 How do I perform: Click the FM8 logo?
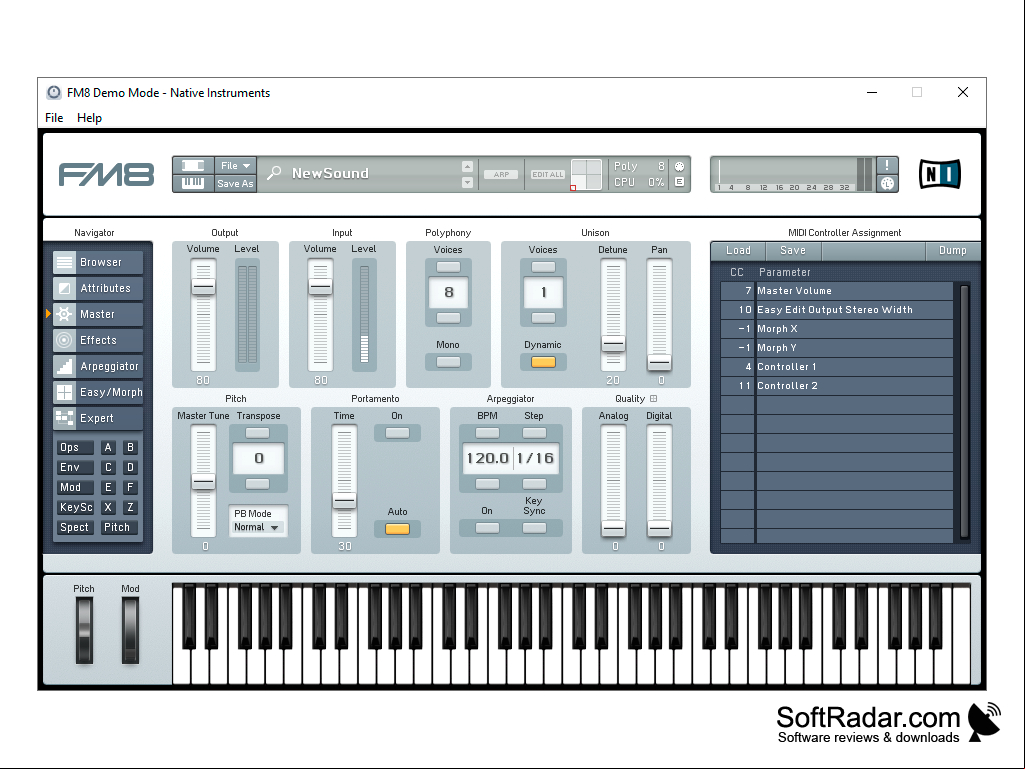[x=107, y=175]
